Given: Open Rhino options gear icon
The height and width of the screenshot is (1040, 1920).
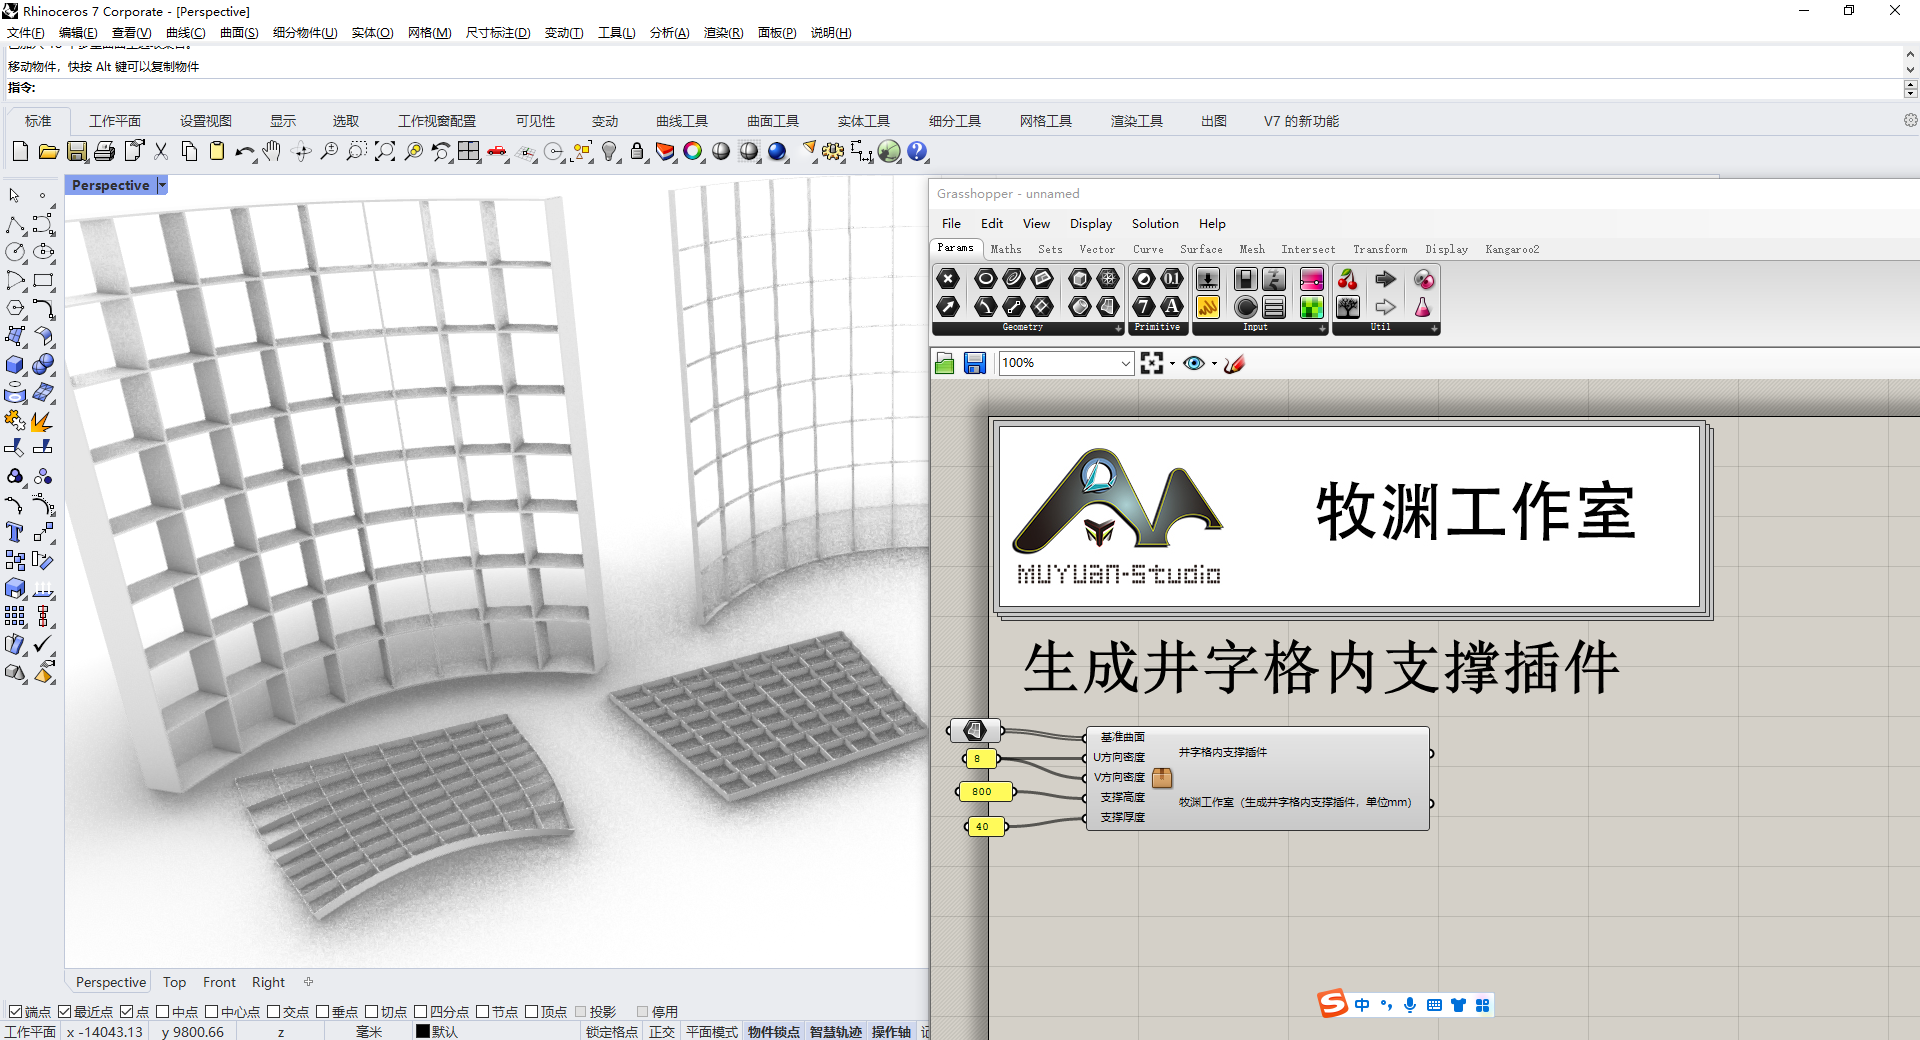Looking at the screenshot, I should click(x=833, y=152).
